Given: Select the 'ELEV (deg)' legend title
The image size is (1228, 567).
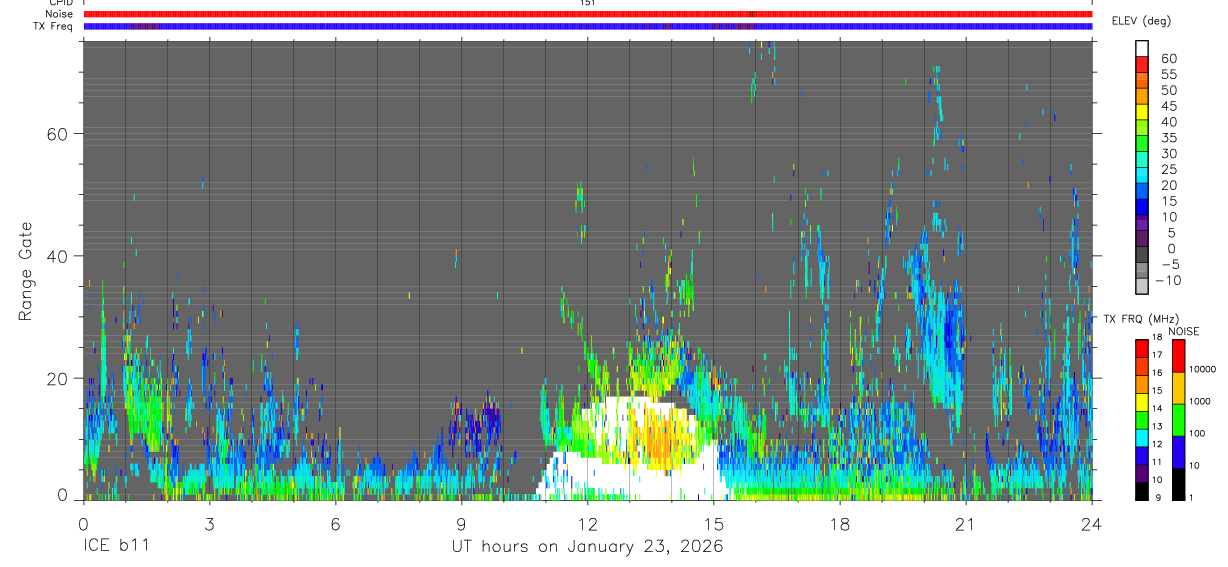Looking at the screenshot, I should [x=1141, y=21].
